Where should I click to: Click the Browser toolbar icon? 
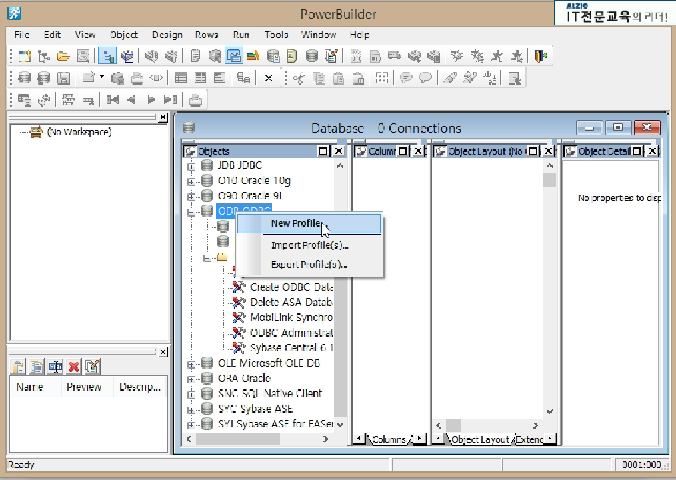tap(214, 56)
